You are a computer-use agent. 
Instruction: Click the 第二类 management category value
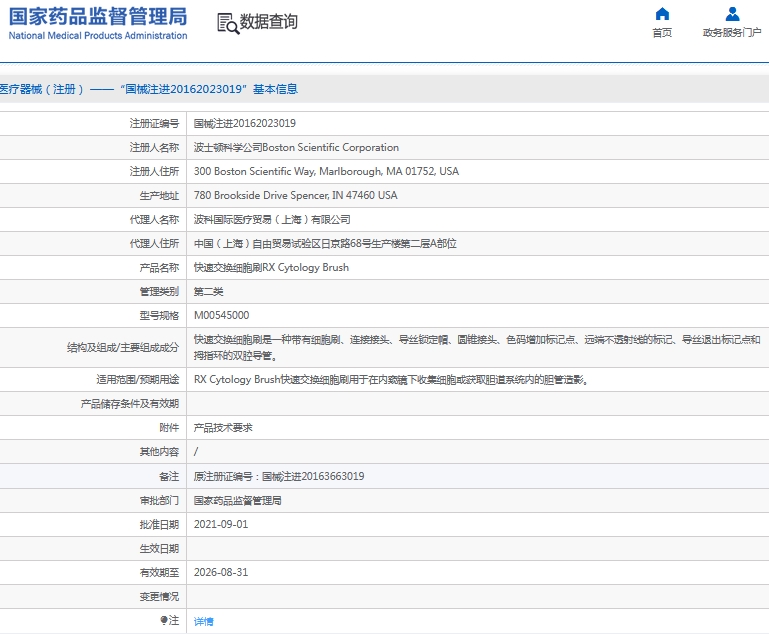pyautogui.click(x=208, y=291)
